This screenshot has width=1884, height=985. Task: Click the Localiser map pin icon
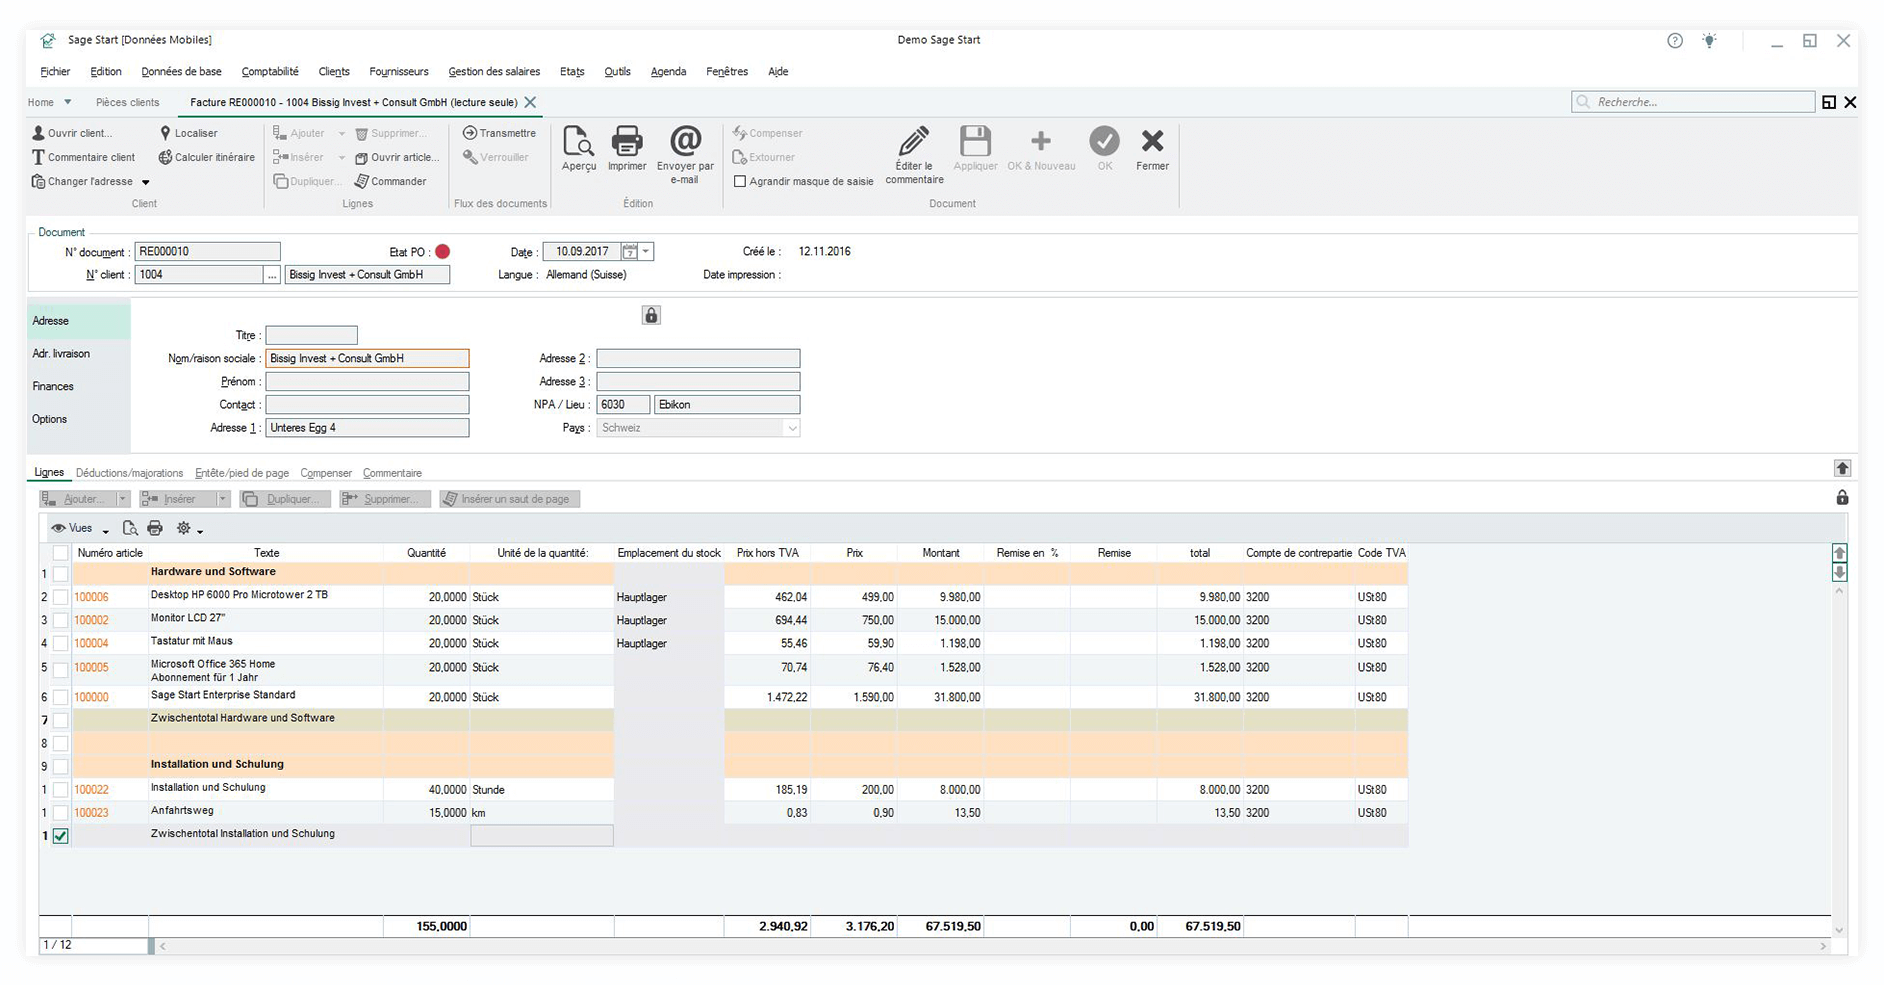(x=166, y=133)
